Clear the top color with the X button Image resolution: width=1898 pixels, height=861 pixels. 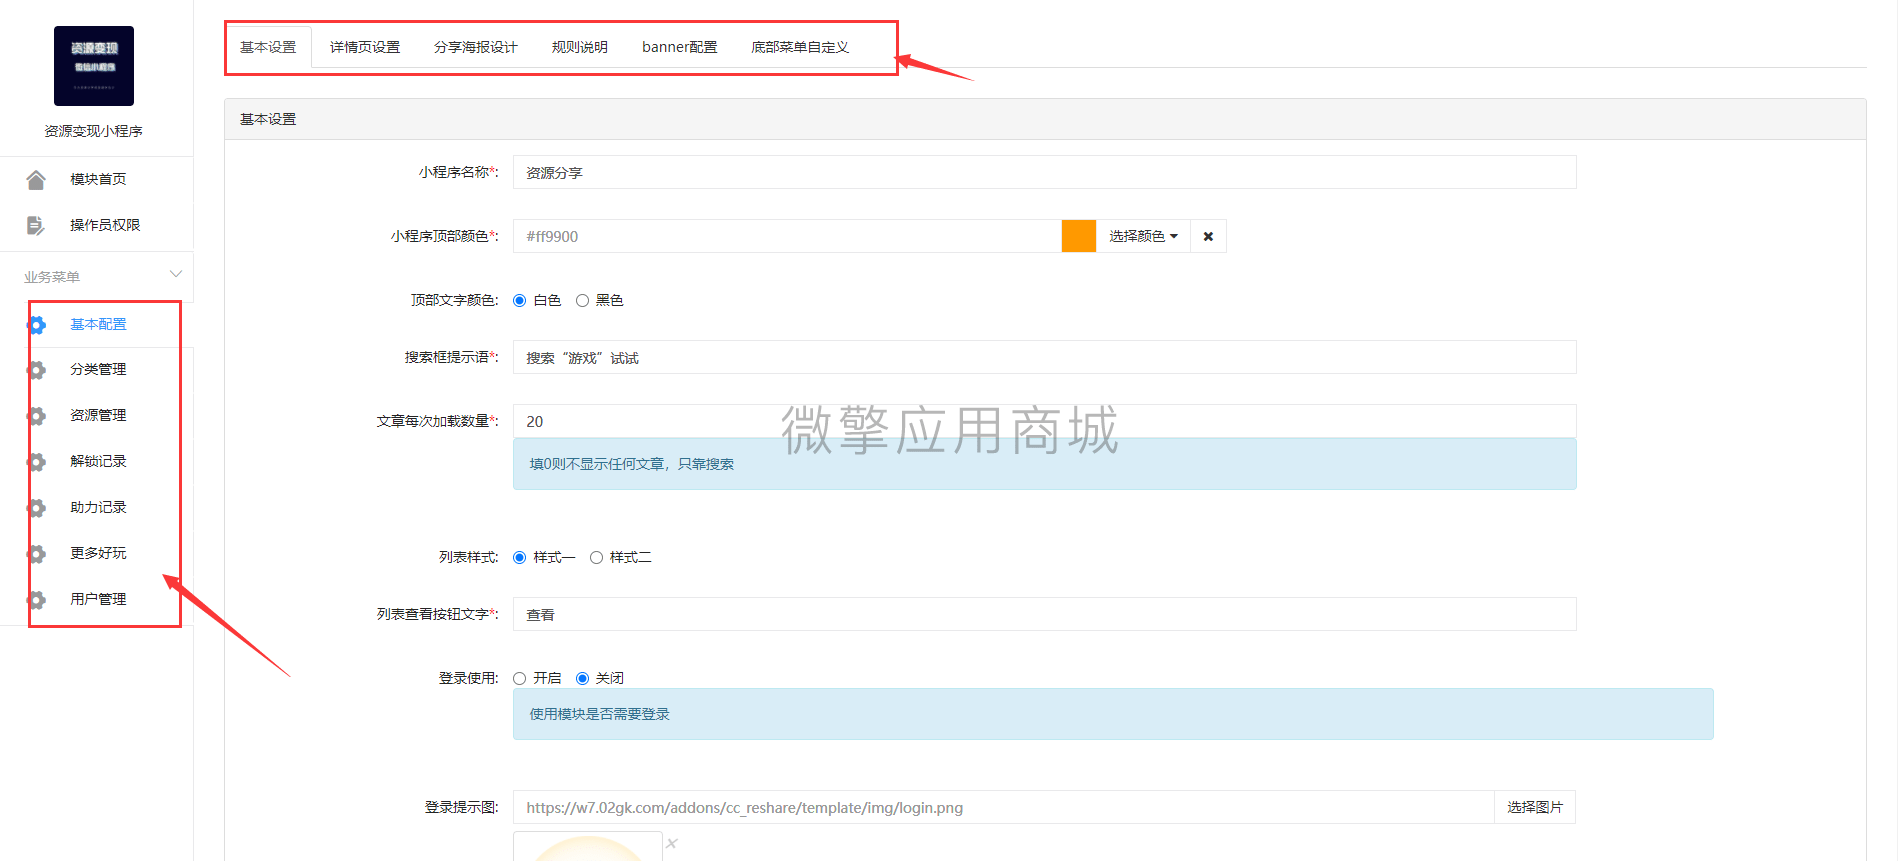pos(1208,236)
